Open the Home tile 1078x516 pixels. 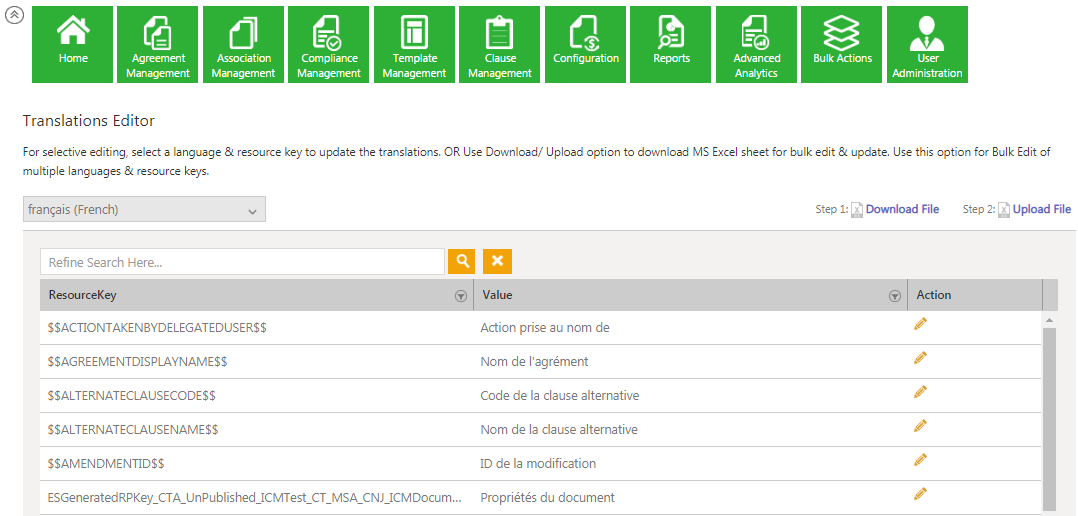point(73,44)
